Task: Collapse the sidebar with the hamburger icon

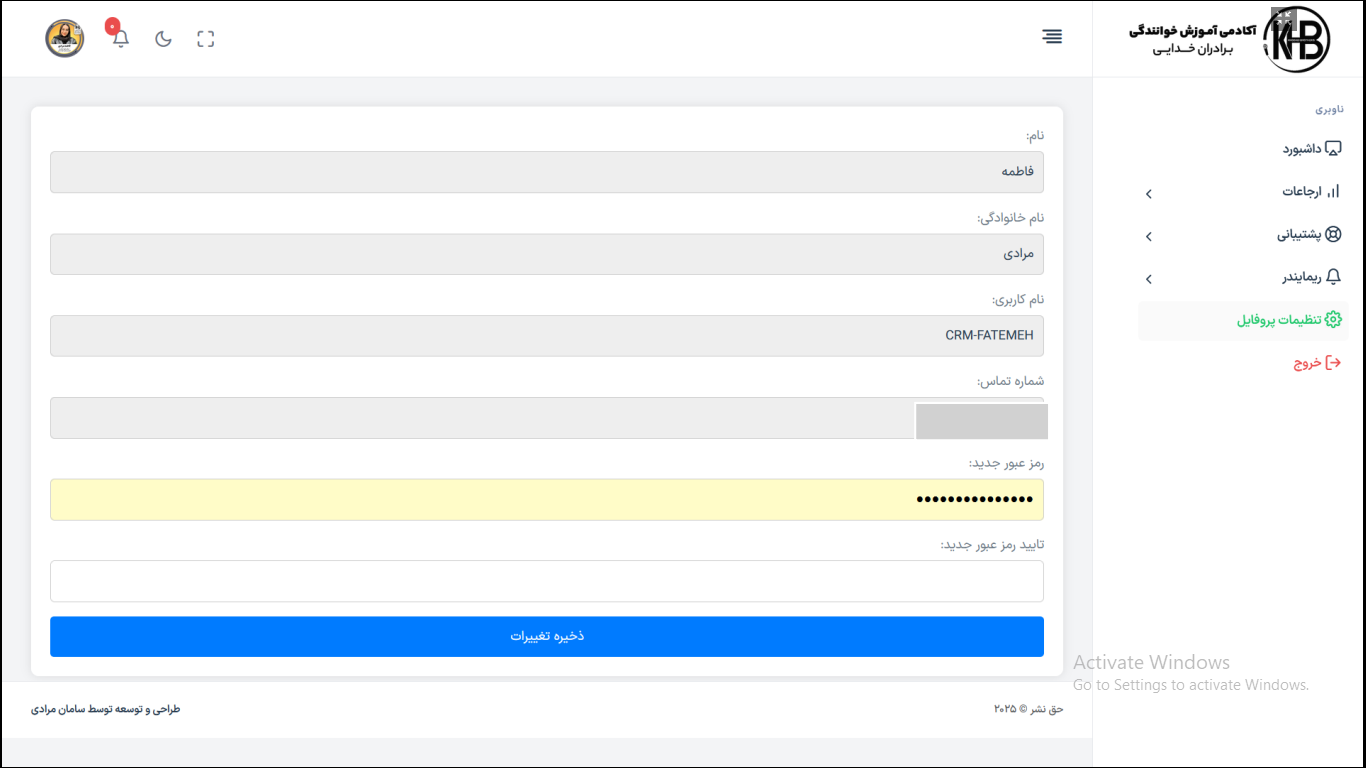Action: 1052,37
